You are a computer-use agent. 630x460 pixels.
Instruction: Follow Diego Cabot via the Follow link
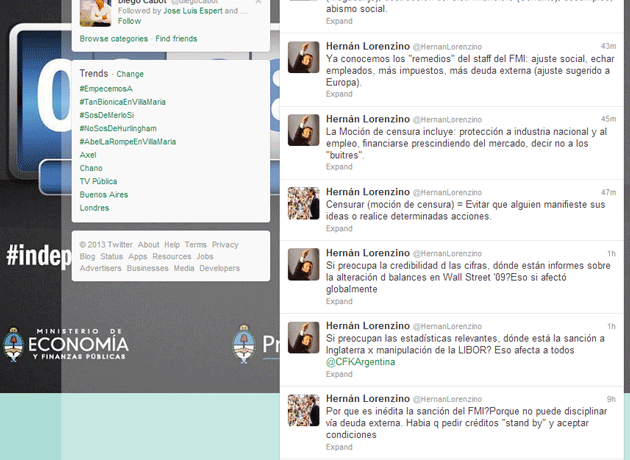[129, 21]
